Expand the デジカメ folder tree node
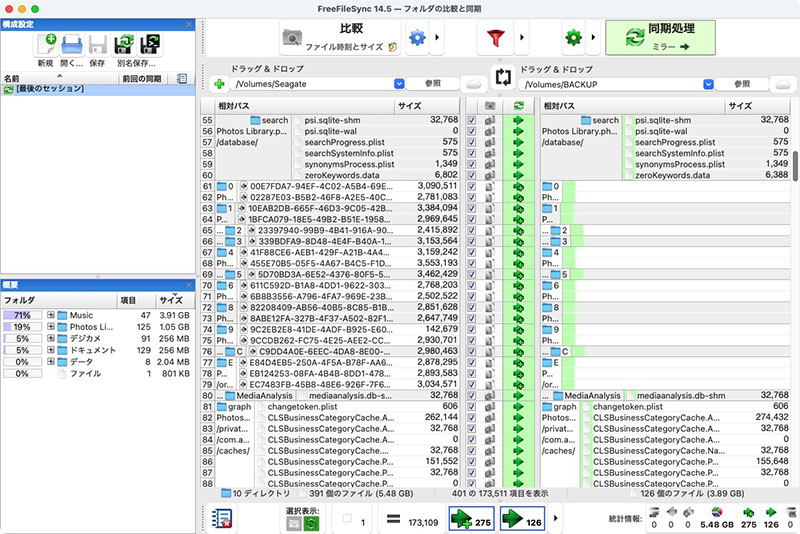Screen dimensions: 800x534 point(50,338)
